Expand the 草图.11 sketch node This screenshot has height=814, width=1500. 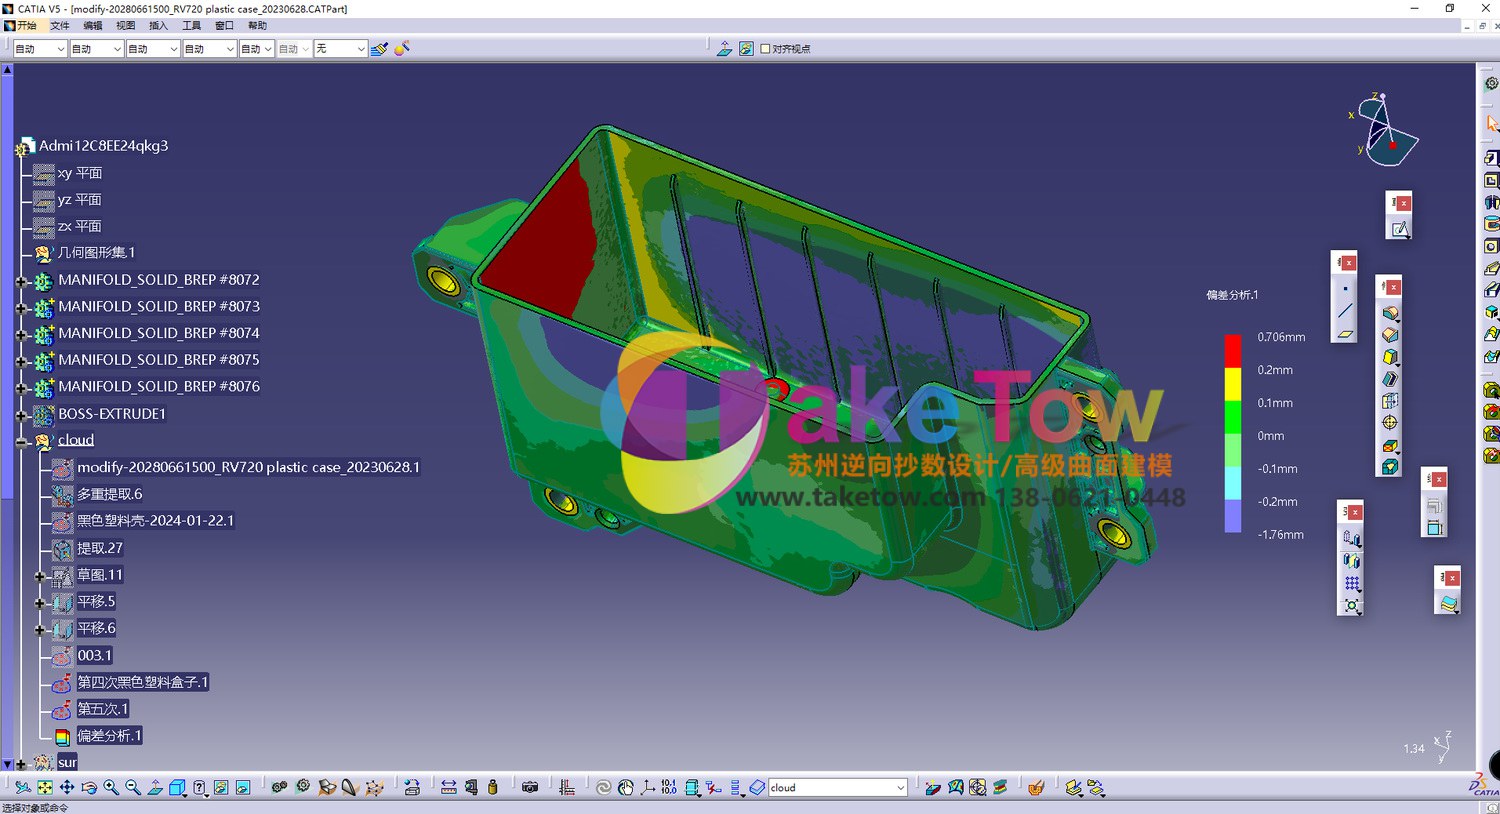click(x=40, y=576)
